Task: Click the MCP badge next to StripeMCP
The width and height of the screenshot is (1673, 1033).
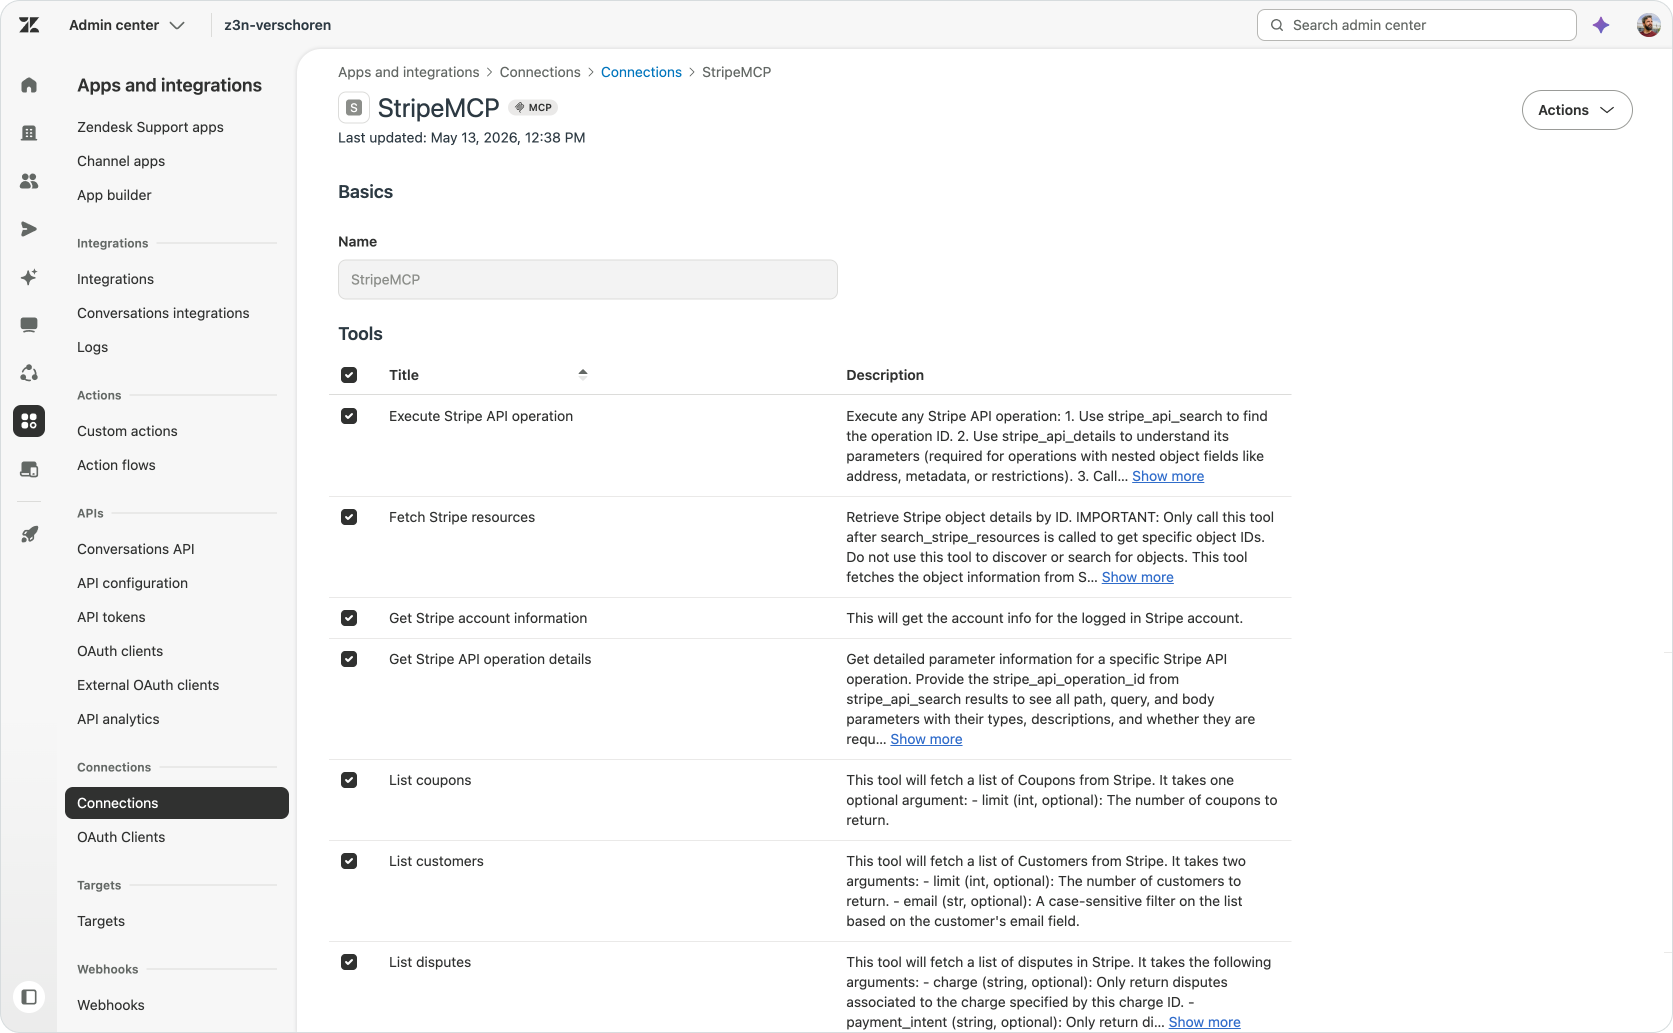Action: coord(533,107)
